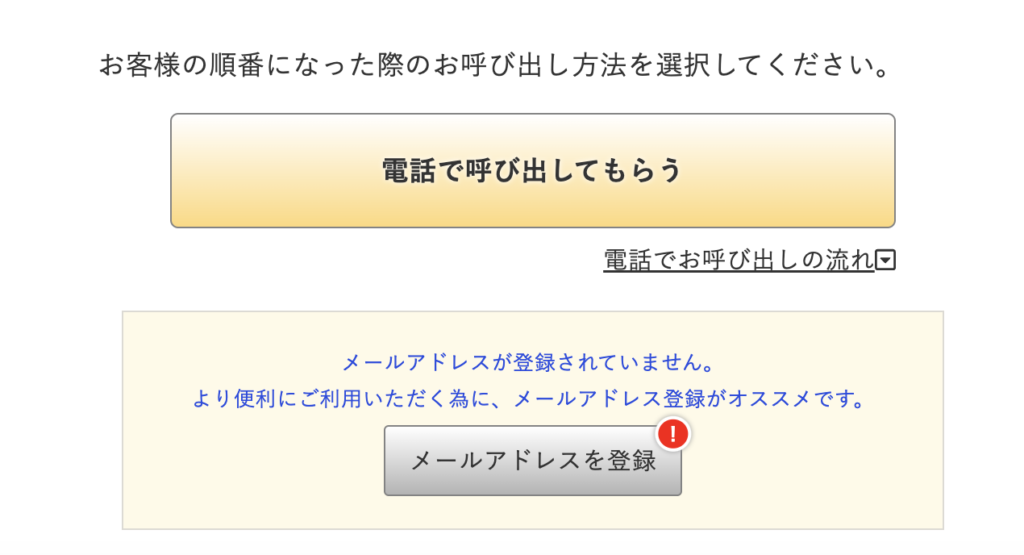
Task: Click the exclamation mark on the register button corner
Action: [x=675, y=434]
